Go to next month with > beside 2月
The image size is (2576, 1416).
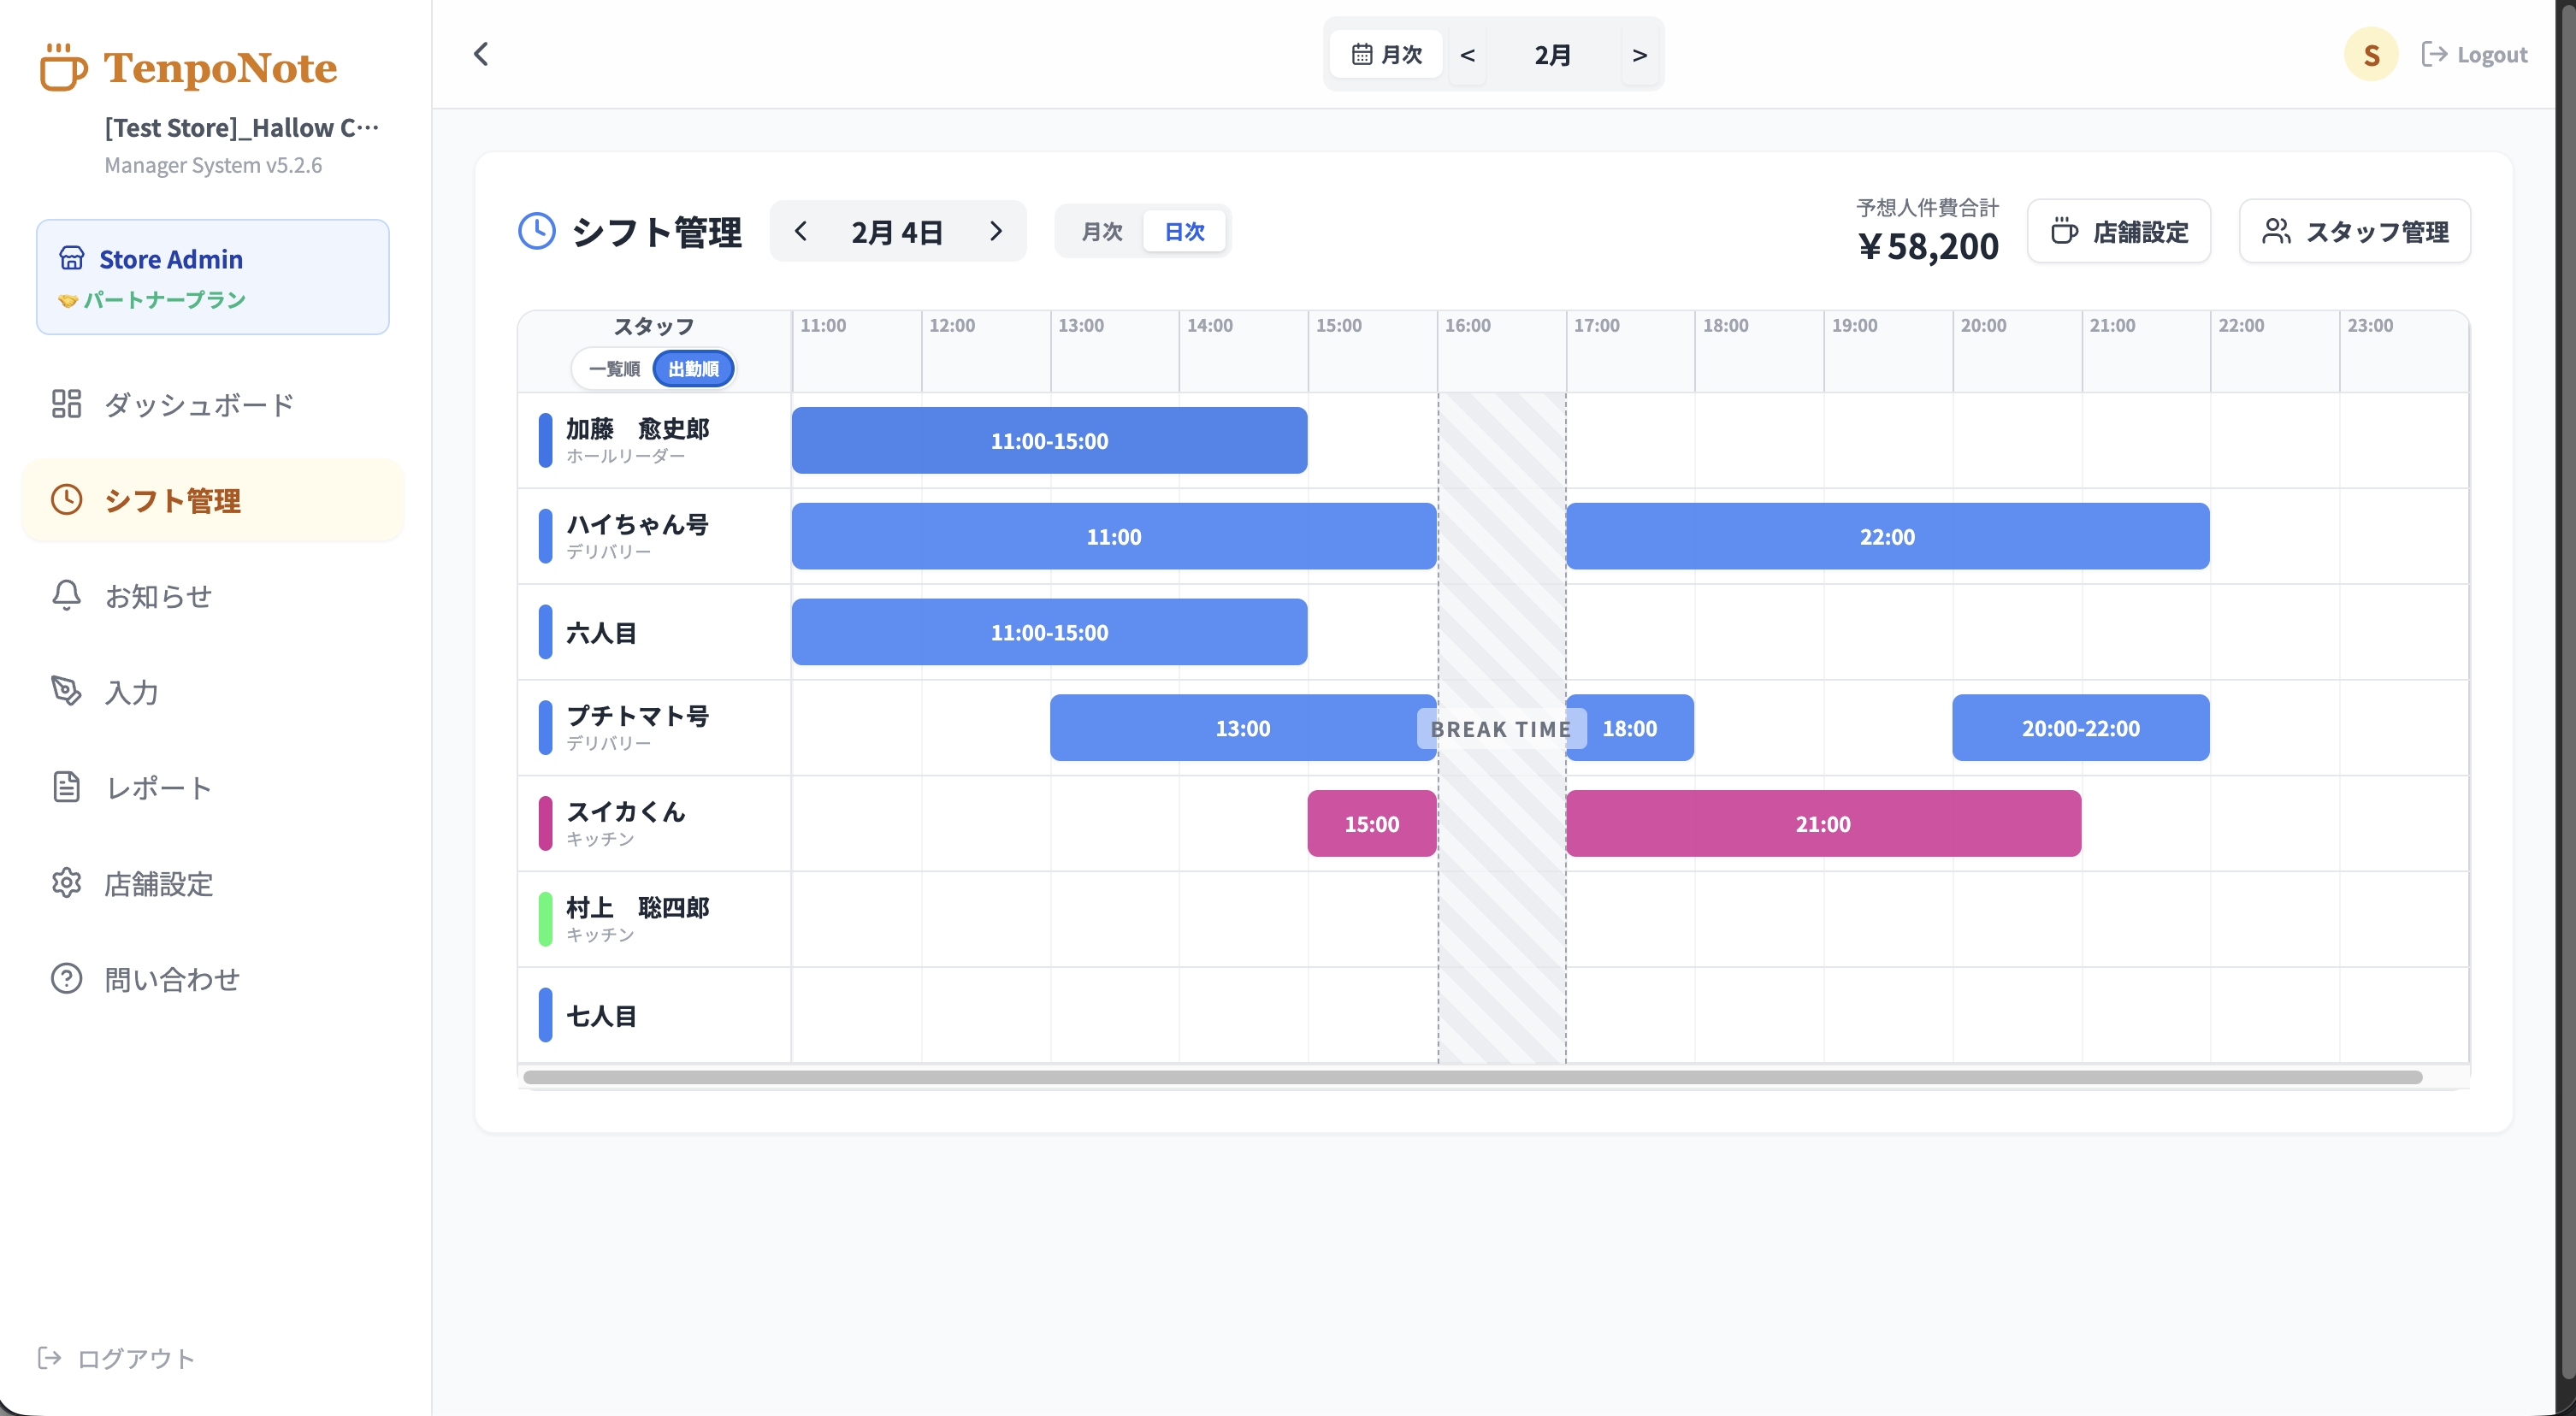click(x=1639, y=55)
